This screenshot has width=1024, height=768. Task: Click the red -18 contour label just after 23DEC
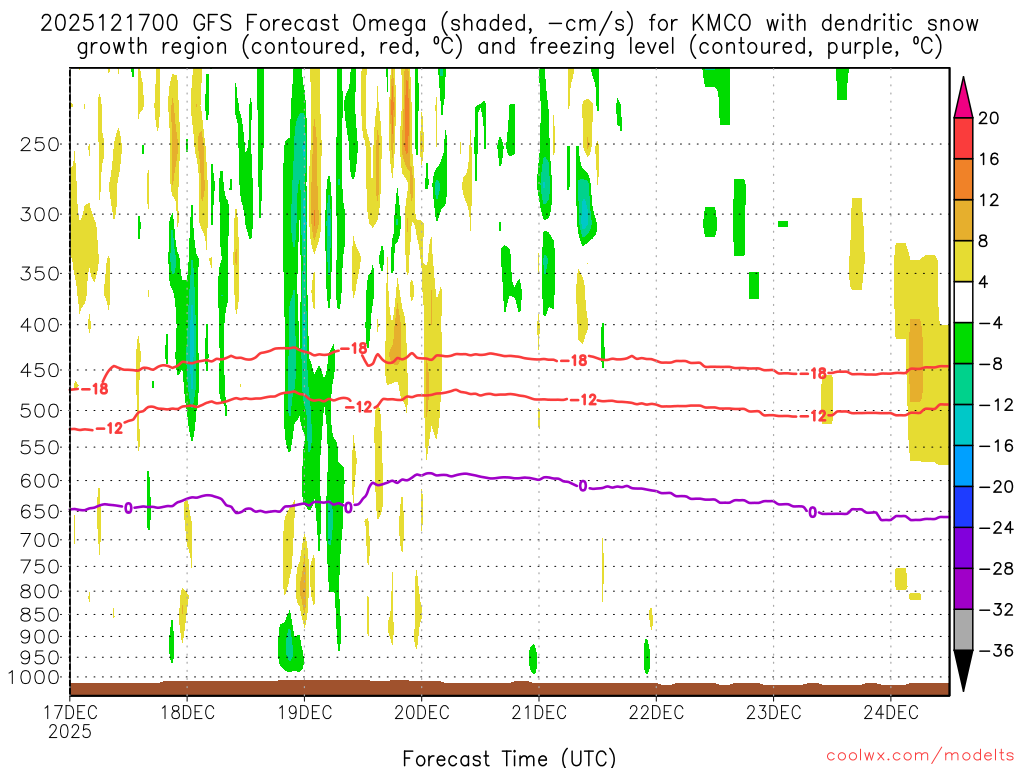(813, 374)
